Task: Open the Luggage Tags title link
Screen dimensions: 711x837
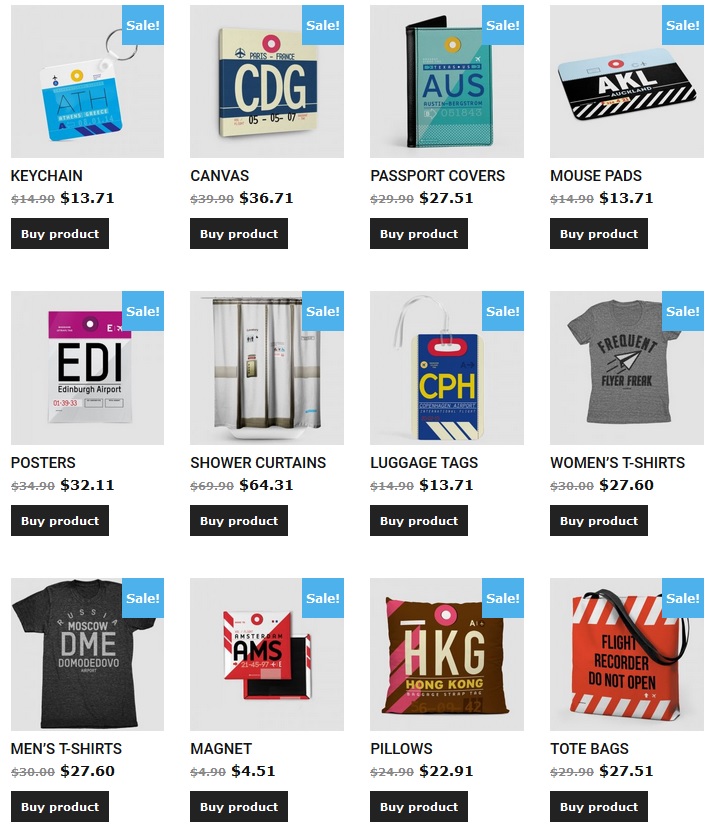Action: click(x=424, y=462)
